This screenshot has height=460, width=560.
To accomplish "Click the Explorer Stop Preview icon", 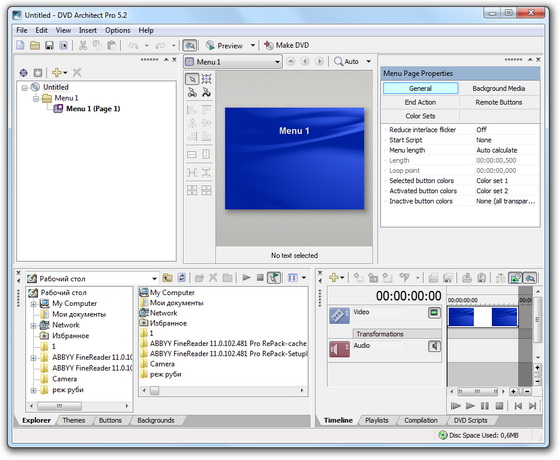I will [260, 278].
